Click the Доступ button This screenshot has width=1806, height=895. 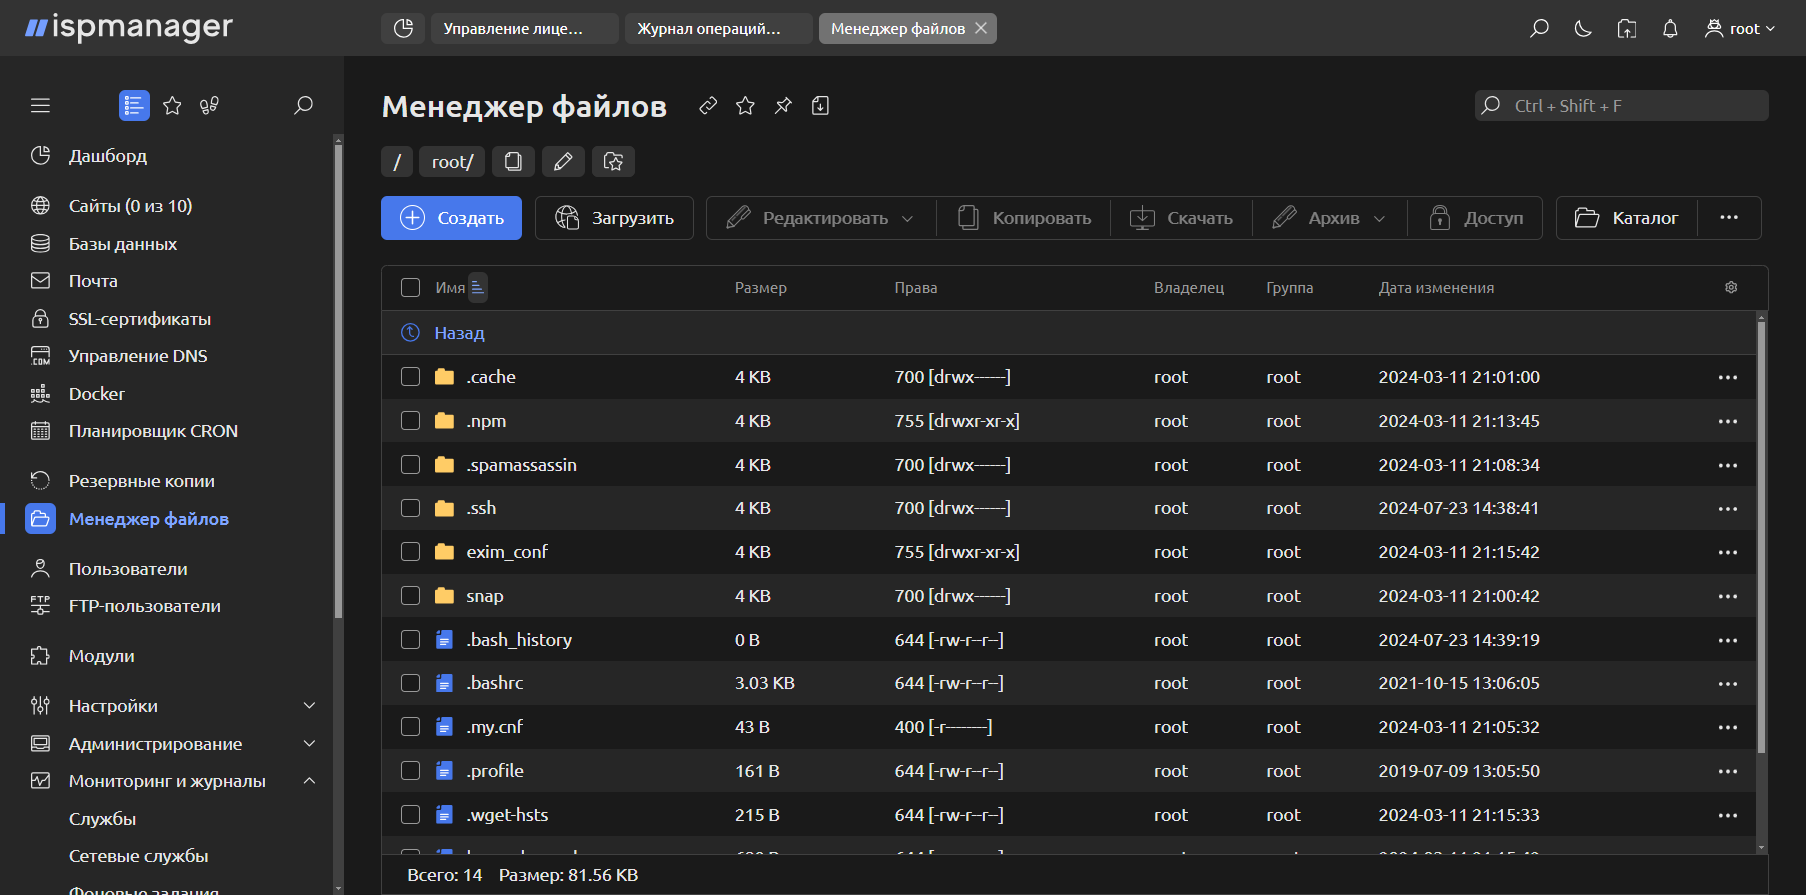1476,218
